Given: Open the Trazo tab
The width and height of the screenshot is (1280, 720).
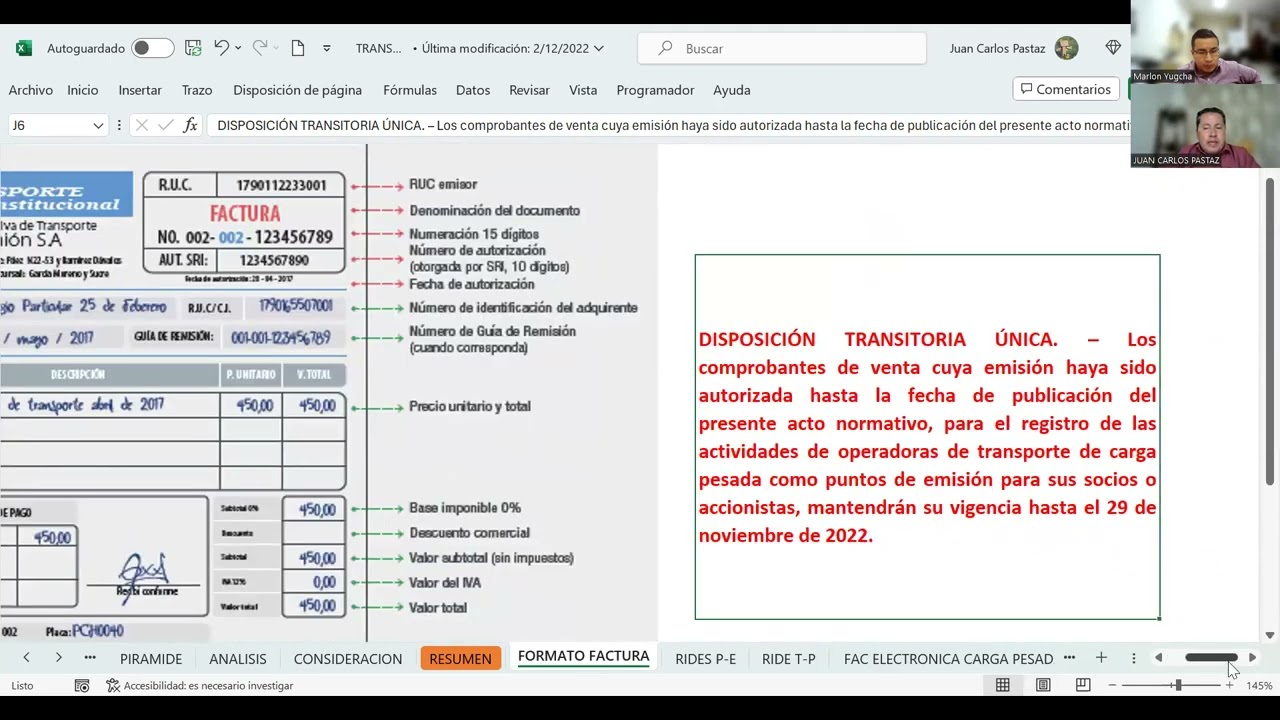Looking at the screenshot, I should tap(197, 90).
